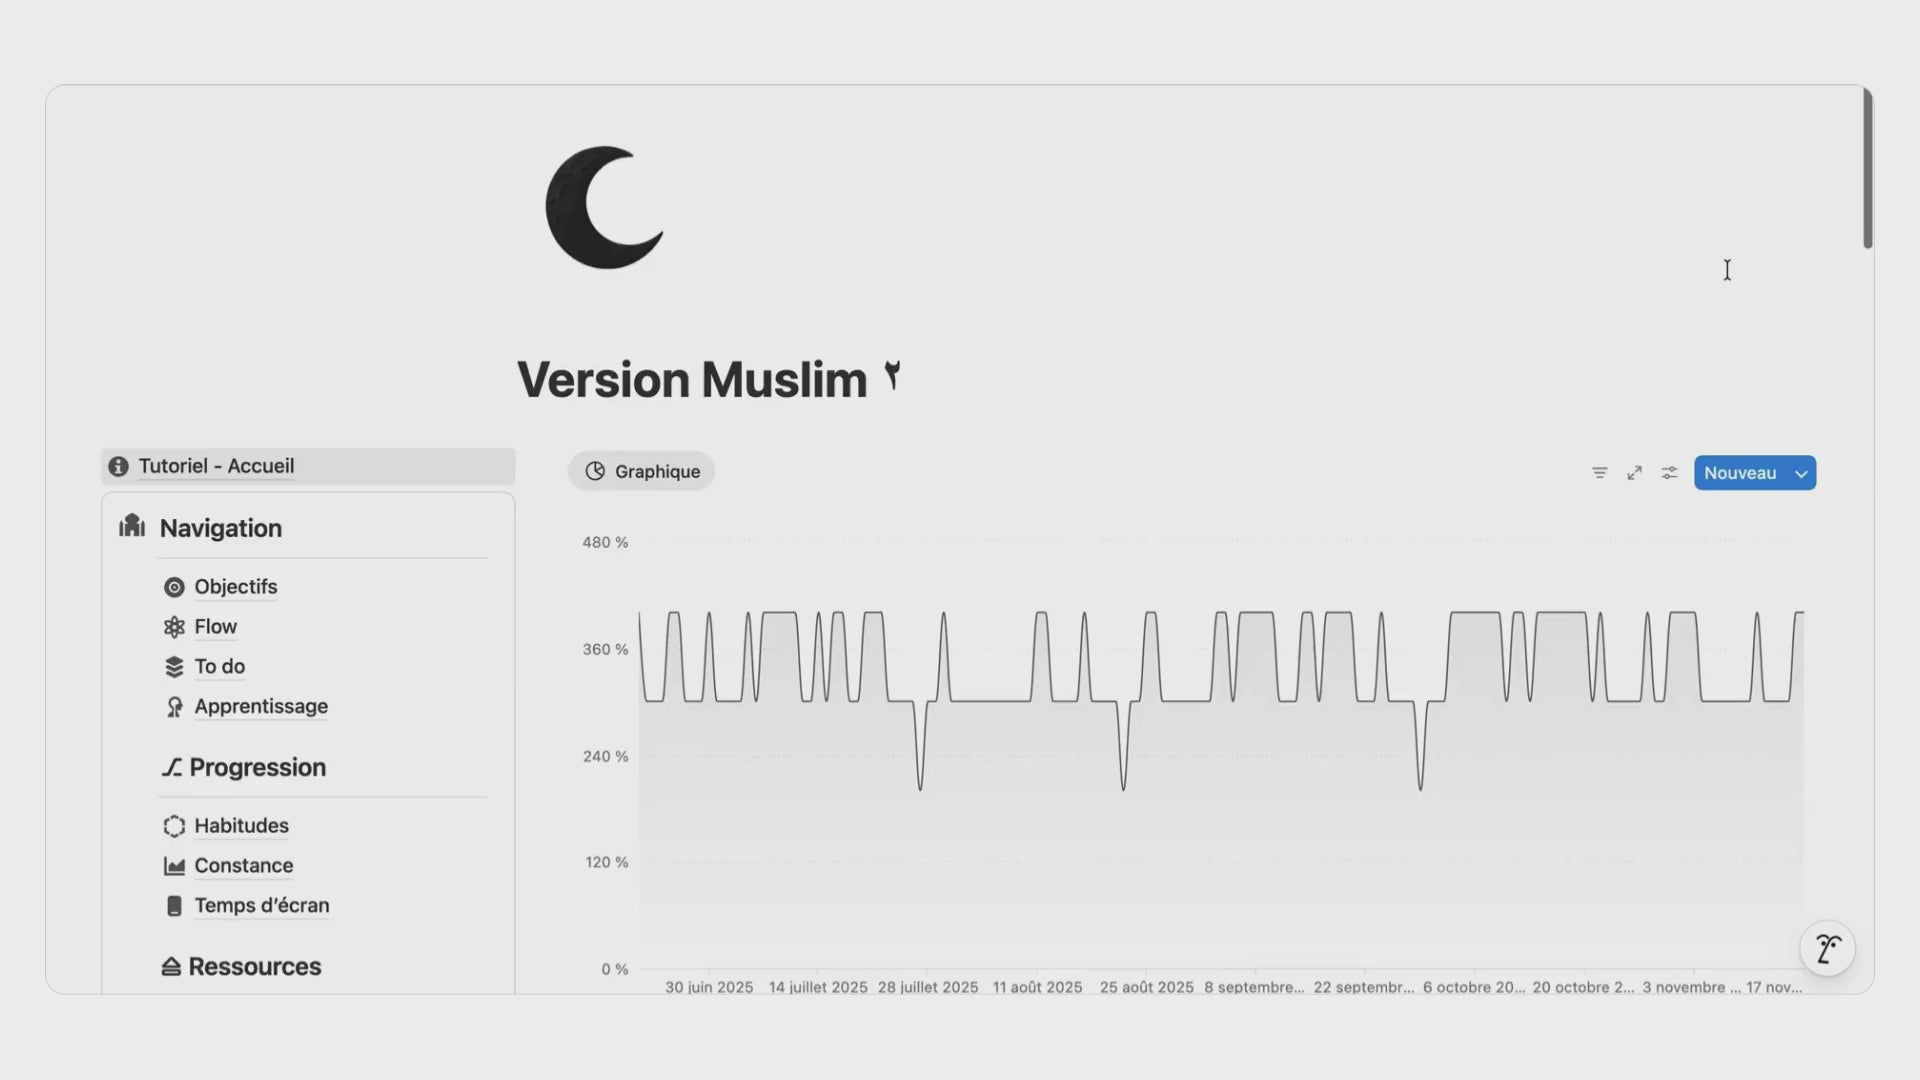The height and width of the screenshot is (1080, 1920).
Task: Click the filter icon above chart
Action: (1600, 473)
